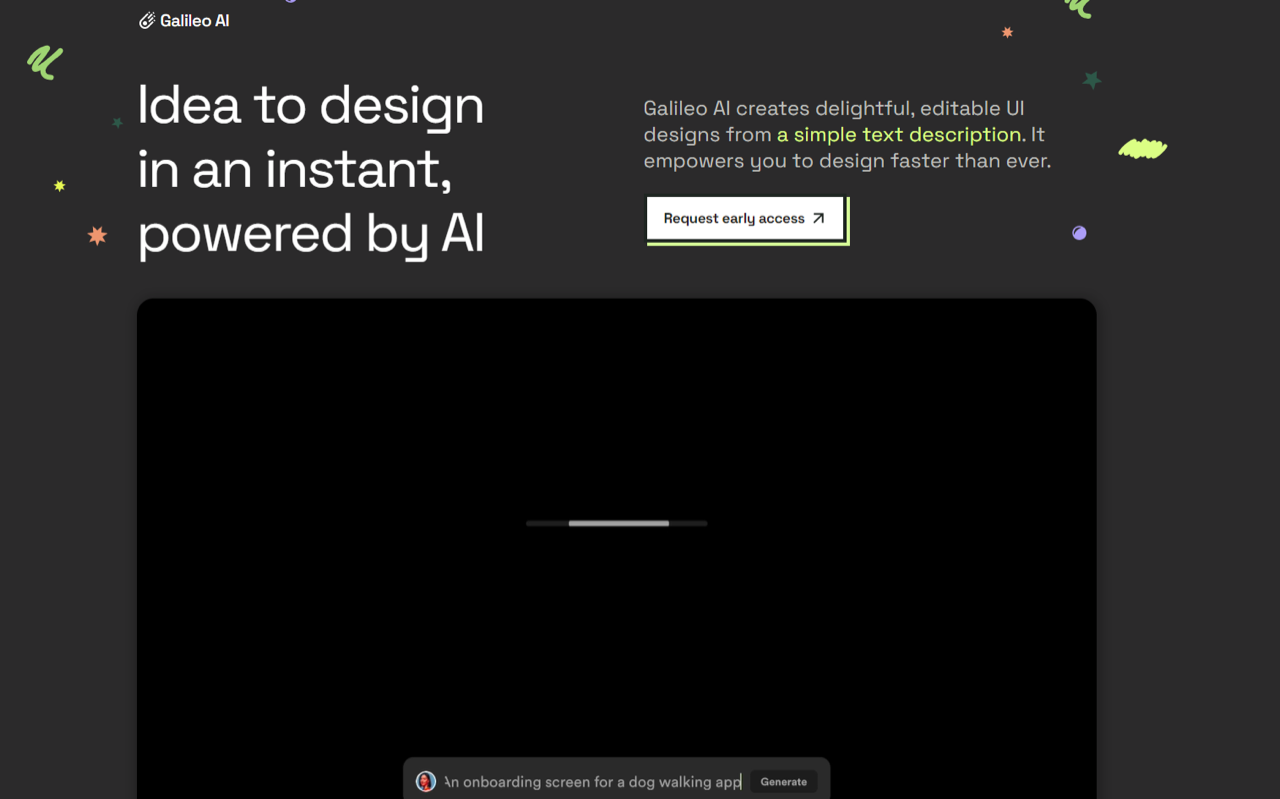Click the small yellow star decoration
The image size is (1280, 799).
[59, 186]
